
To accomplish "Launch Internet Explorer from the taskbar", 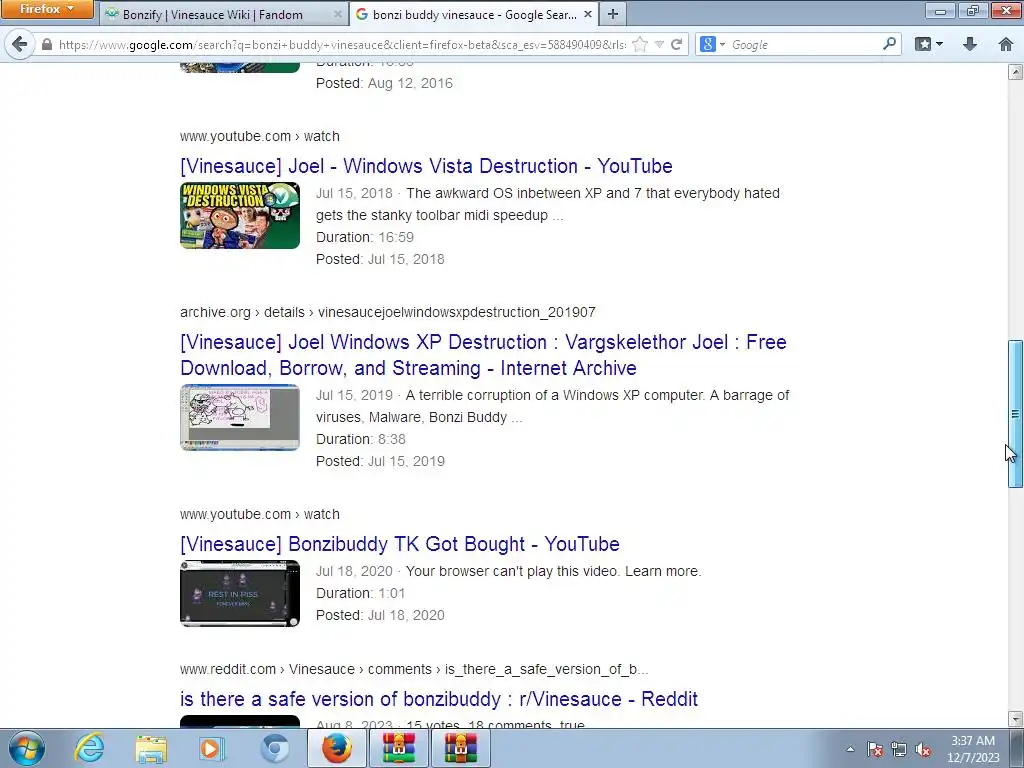I will coord(88,748).
